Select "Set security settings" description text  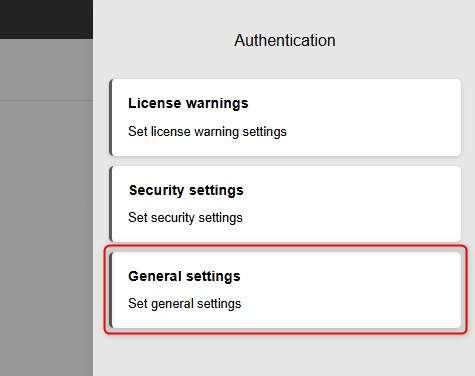click(185, 218)
